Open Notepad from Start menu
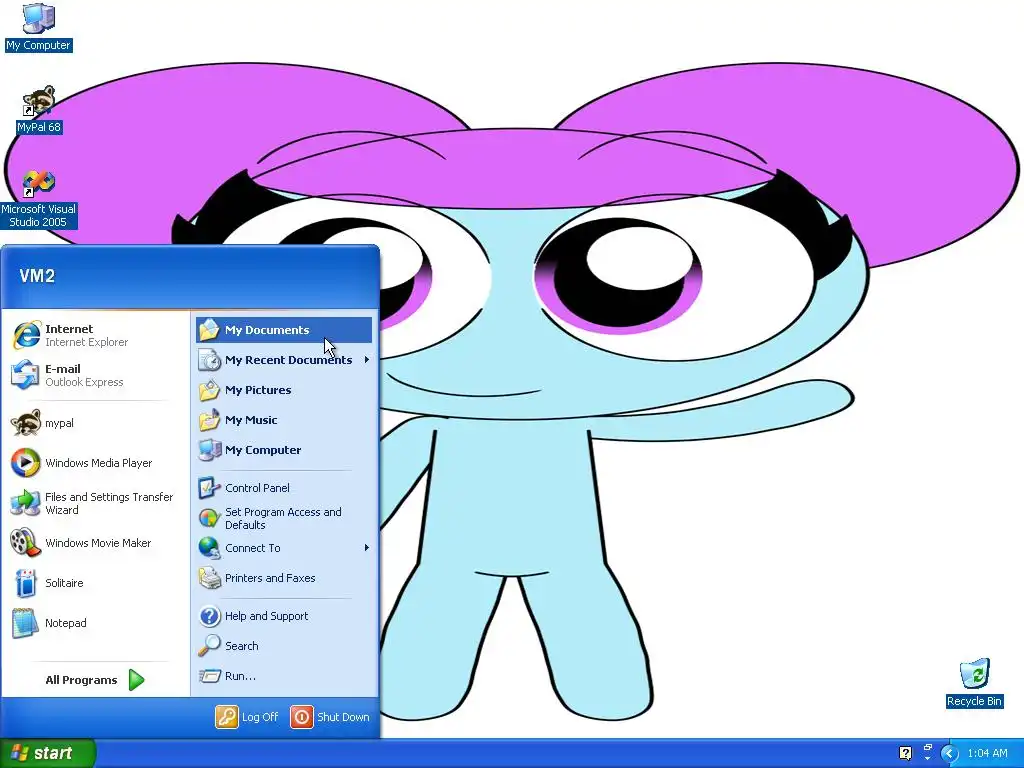This screenshot has height=768, width=1024. coord(97,623)
